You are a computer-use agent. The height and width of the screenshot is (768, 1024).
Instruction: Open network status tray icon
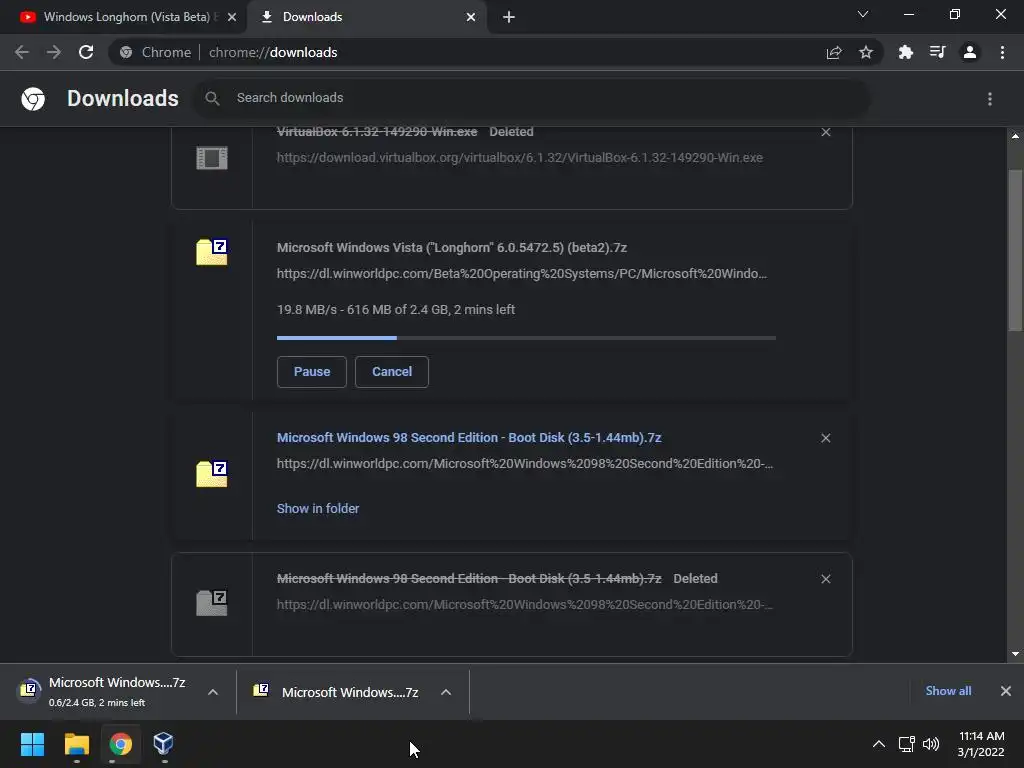906,744
